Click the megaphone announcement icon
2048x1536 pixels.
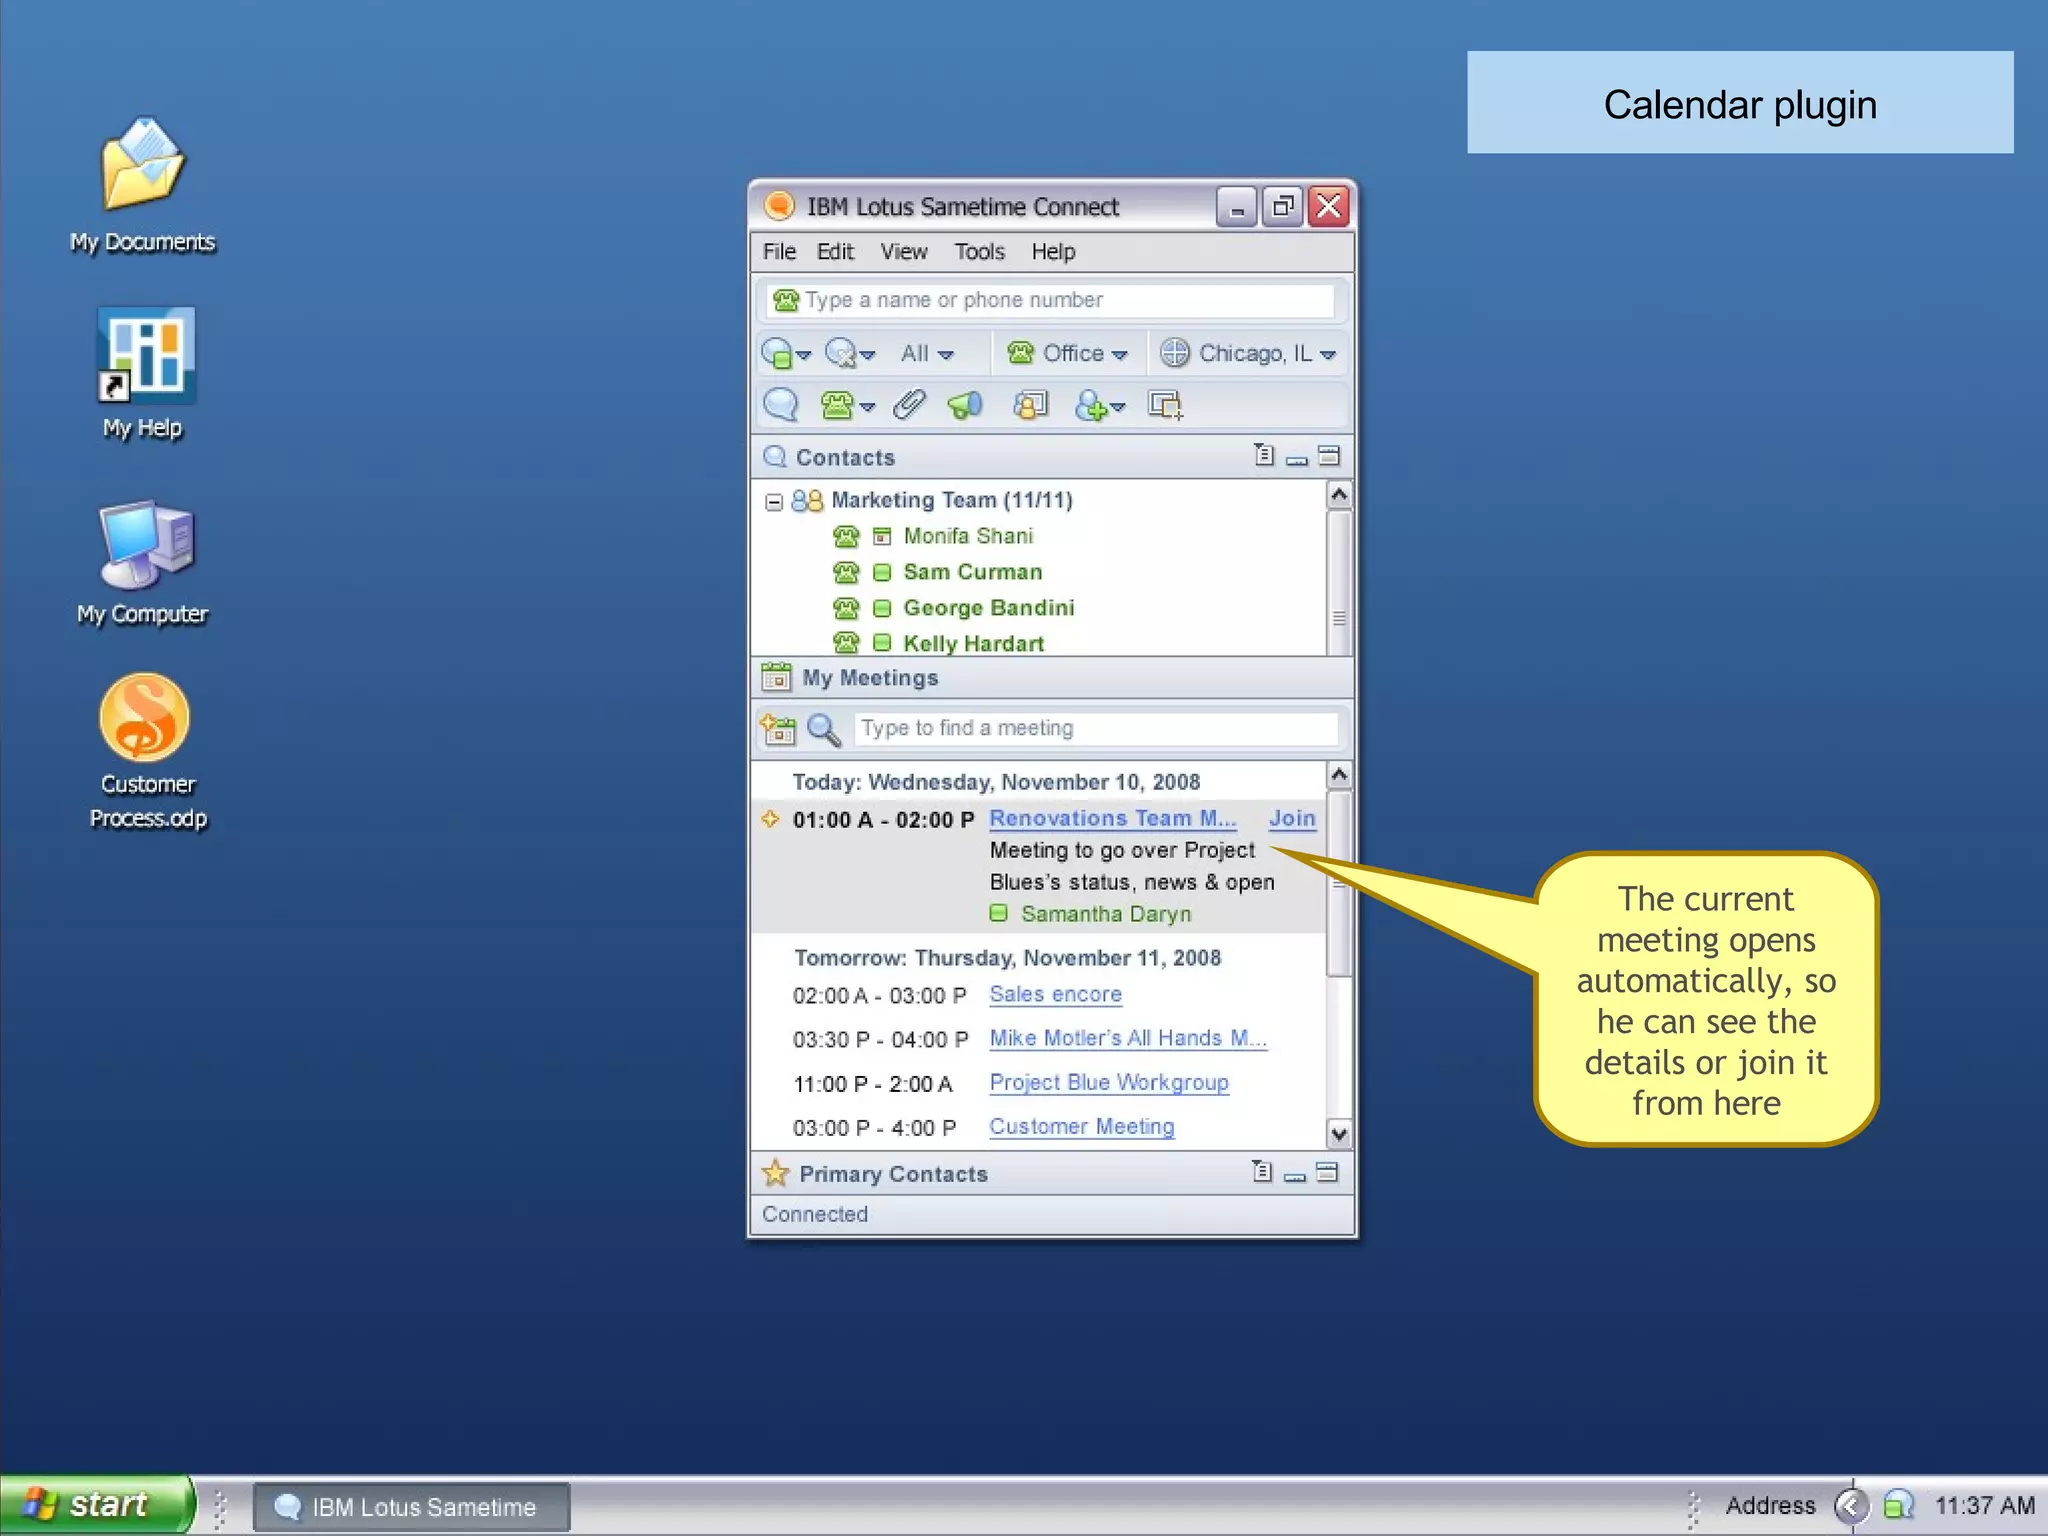point(966,405)
